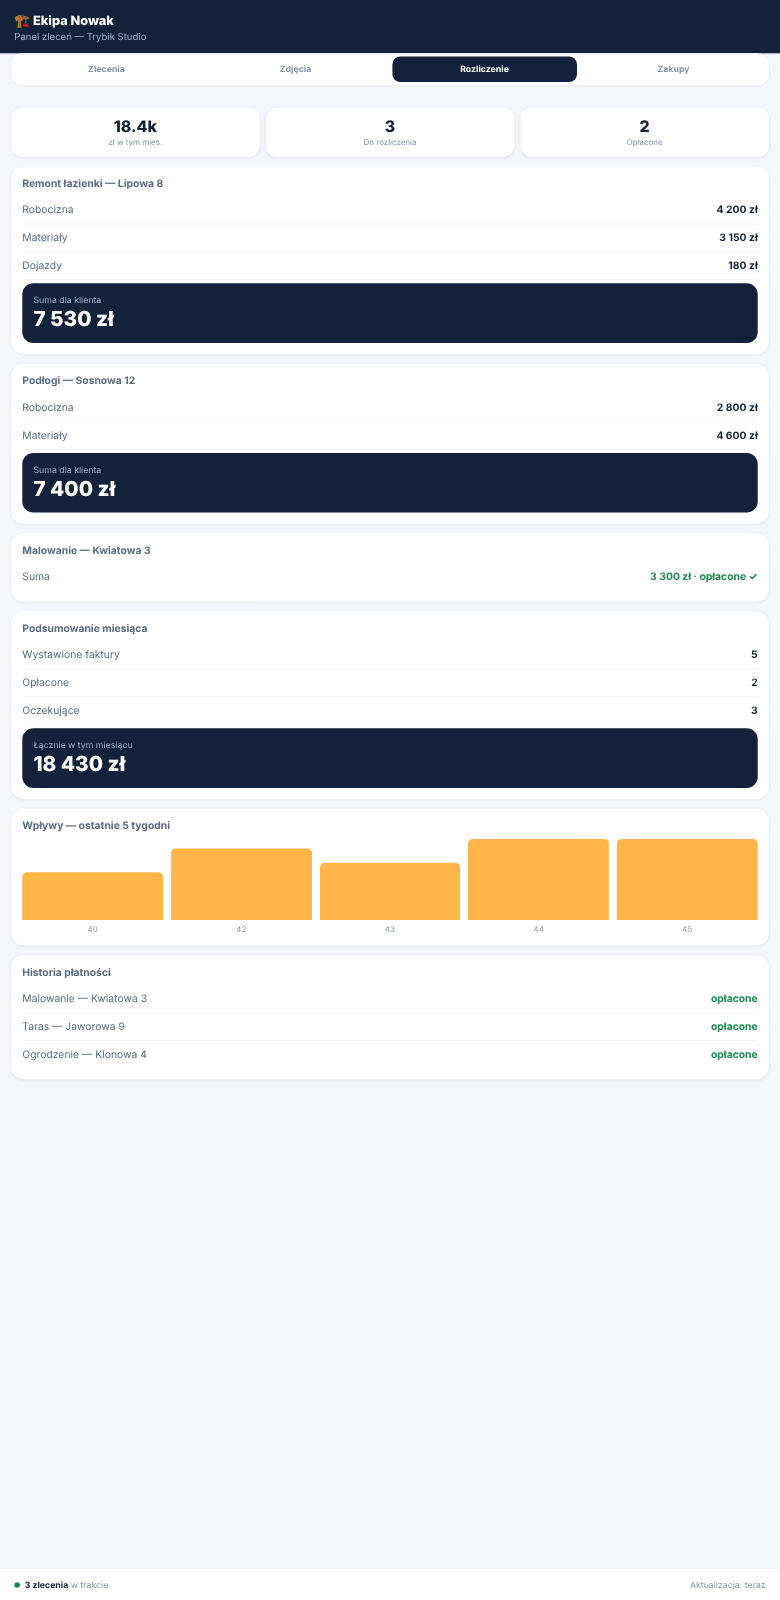
Task: Click the Kwiatowa 3 opłacone checkmark status
Action: tap(704, 576)
